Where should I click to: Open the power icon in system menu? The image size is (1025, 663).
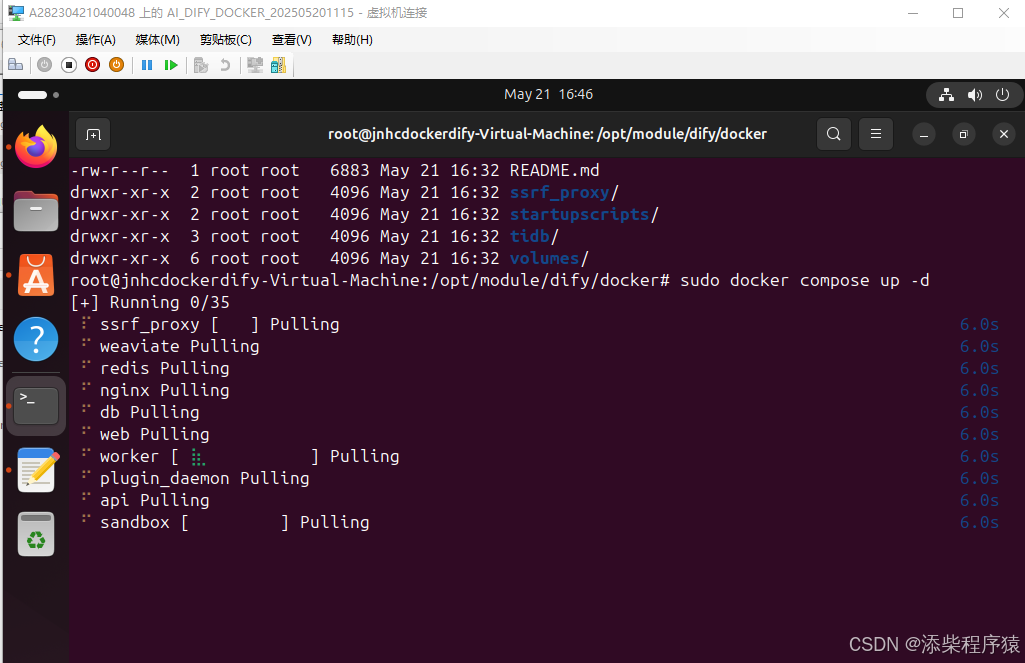[x=1003, y=95]
